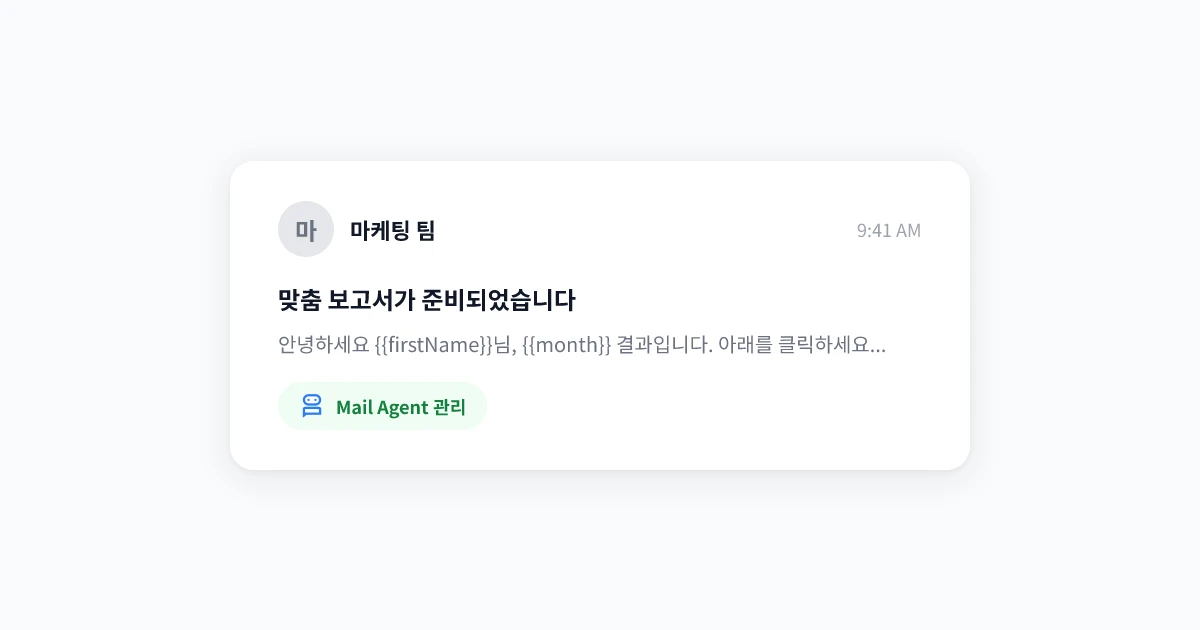The width and height of the screenshot is (1200, 630).
Task: Open the Mail Agent 관리 button
Action: [x=383, y=406]
